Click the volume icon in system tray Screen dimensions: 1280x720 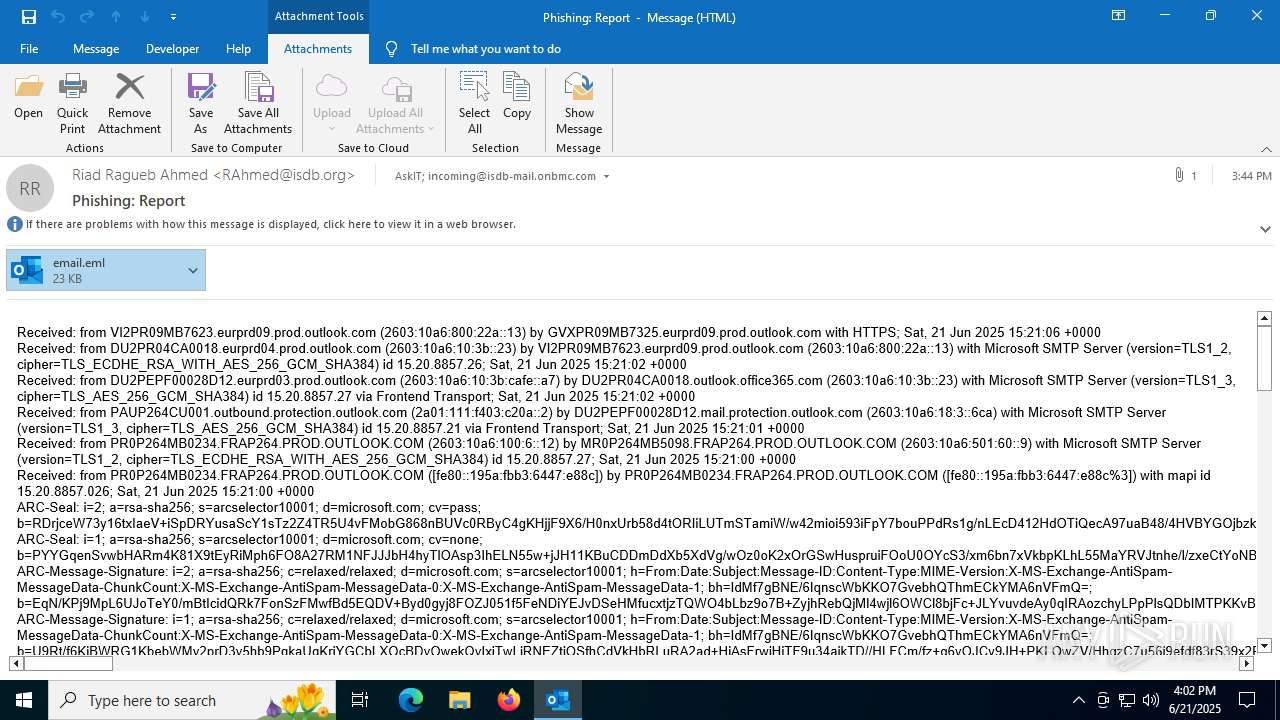1151,700
